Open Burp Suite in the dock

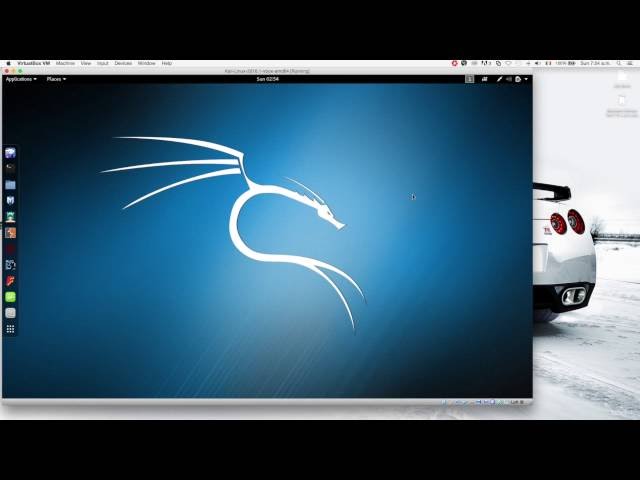[10, 233]
